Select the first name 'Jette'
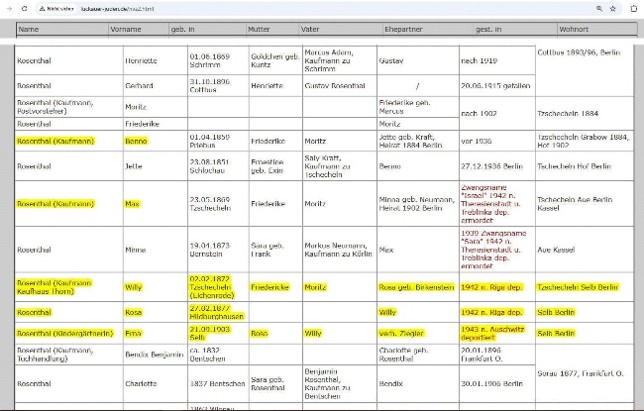The height and width of the screenshot is (411, 644). point(133,166)
